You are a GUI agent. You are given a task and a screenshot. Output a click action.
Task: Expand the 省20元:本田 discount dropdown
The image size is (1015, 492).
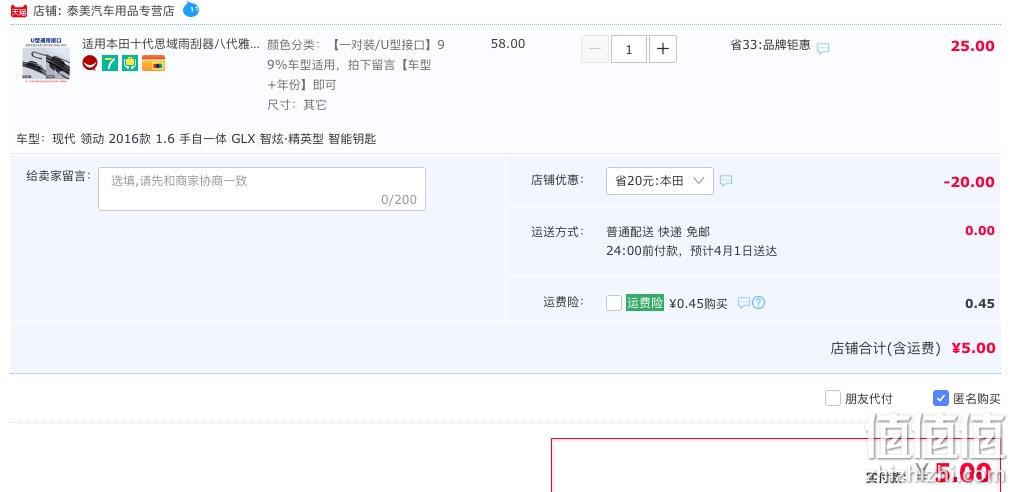click(x=660, y=181)
